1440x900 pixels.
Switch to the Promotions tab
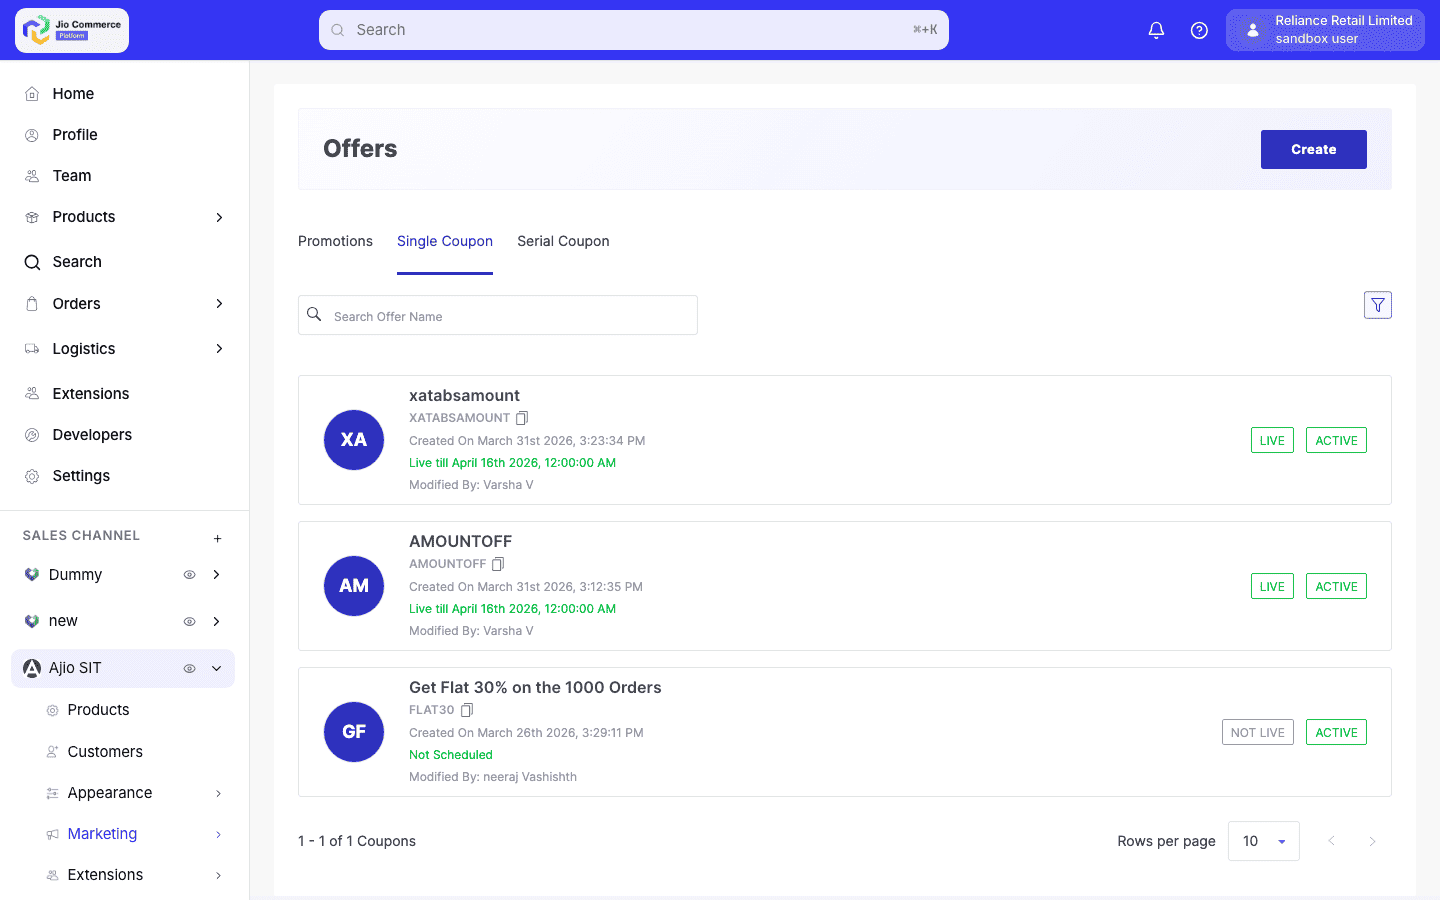click(335, 241)
